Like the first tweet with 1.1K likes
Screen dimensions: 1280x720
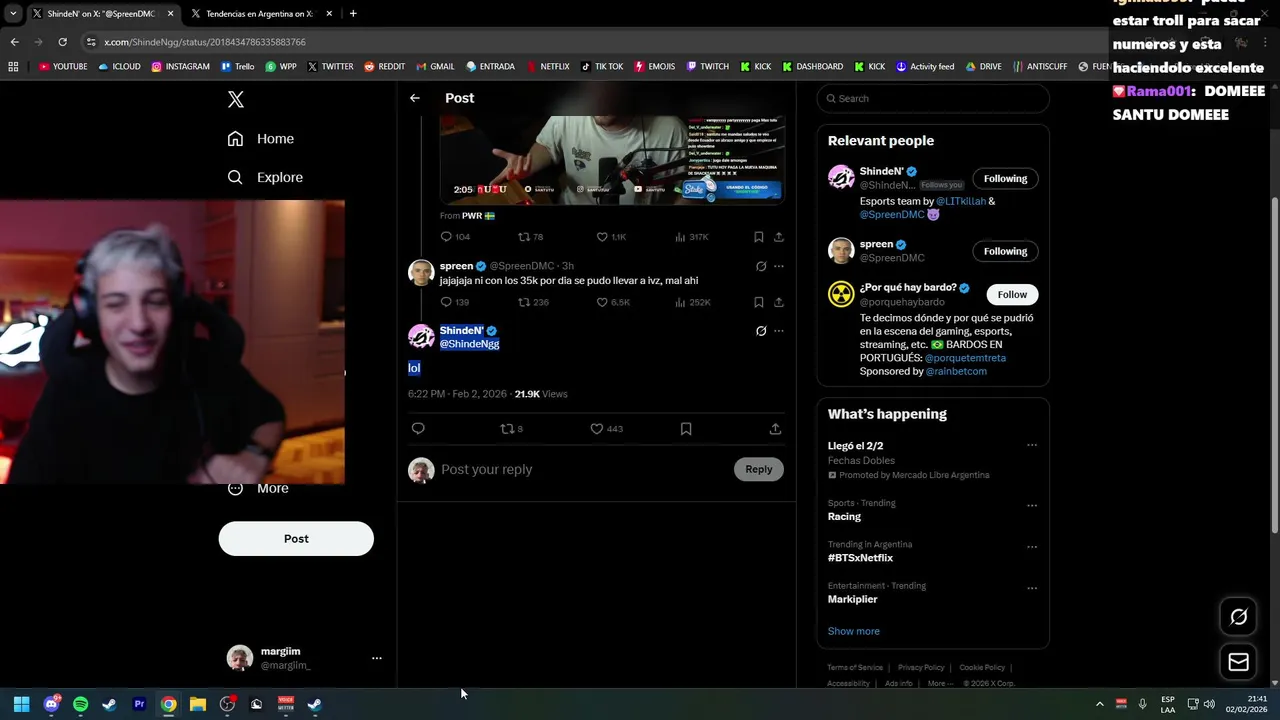pyautogui.click(x=602, y=237)
